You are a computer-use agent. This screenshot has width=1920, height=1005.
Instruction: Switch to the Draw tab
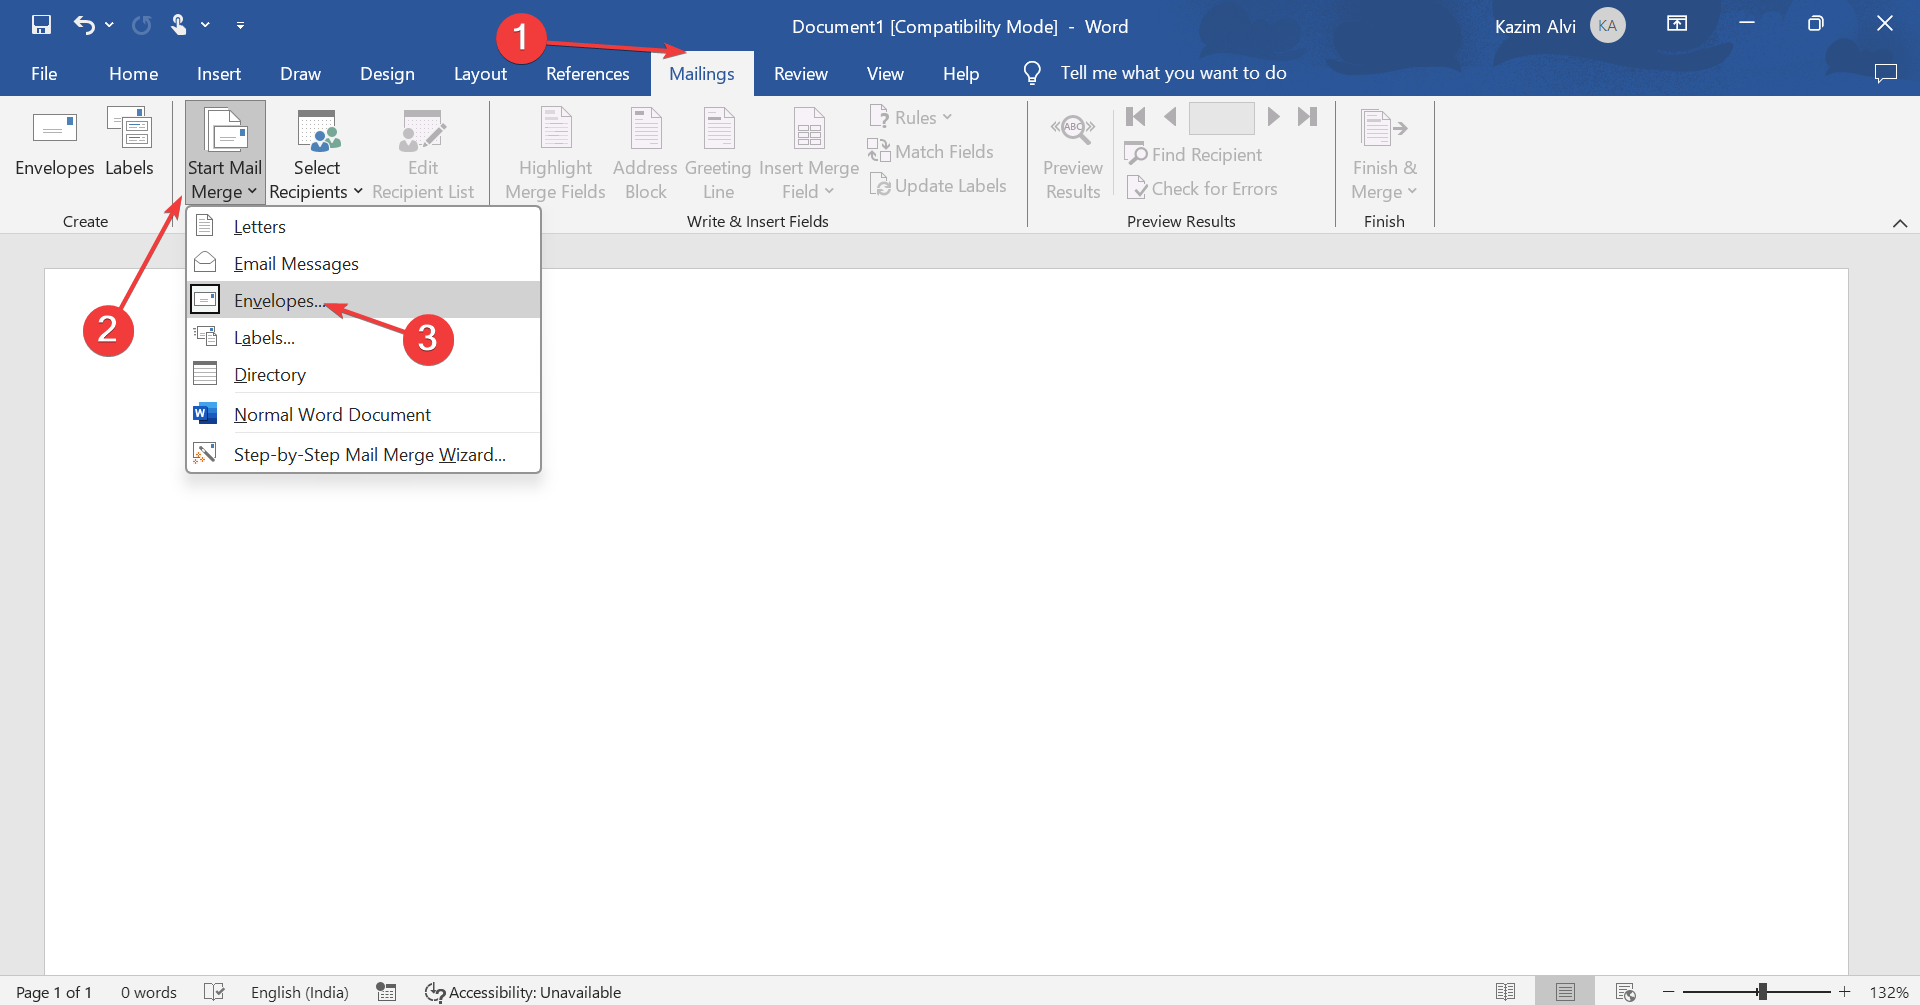point(300,74)
